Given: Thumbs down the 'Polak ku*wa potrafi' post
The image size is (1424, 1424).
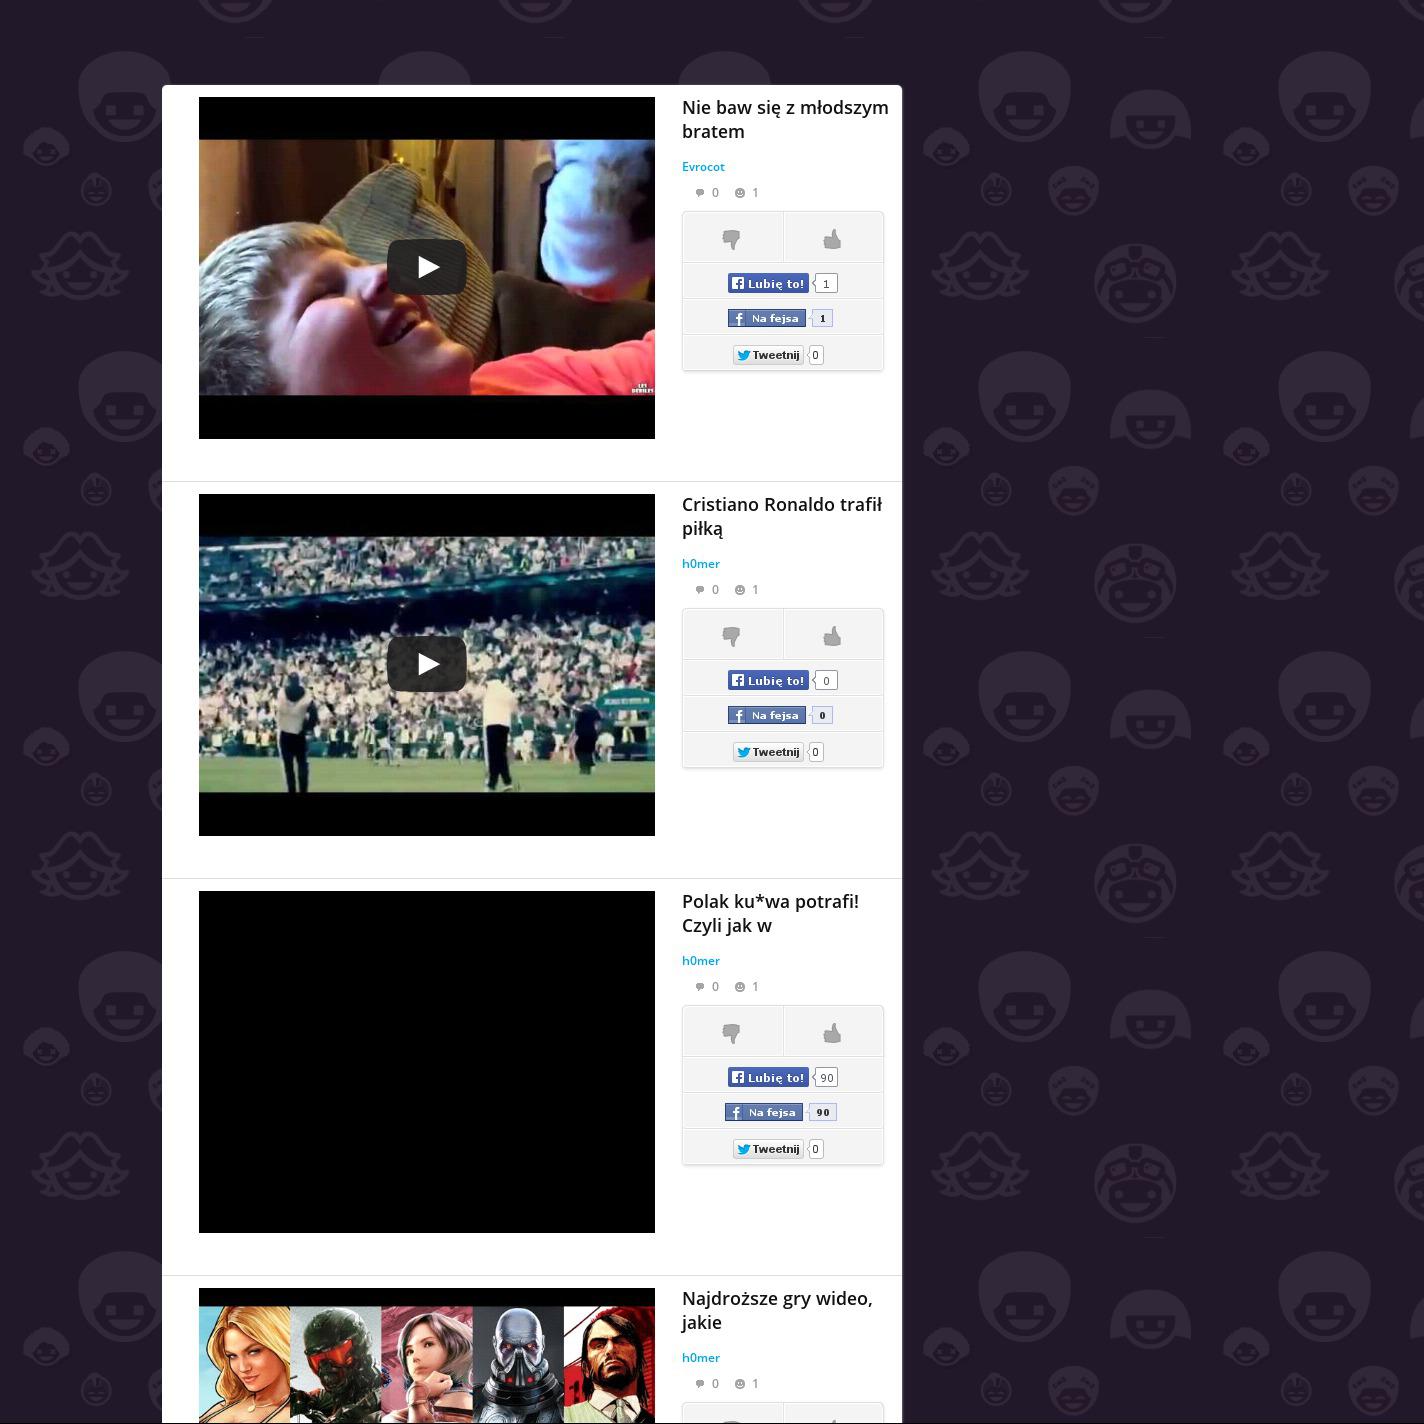Looking at the screenshot, I should (x=732, y=1033).
